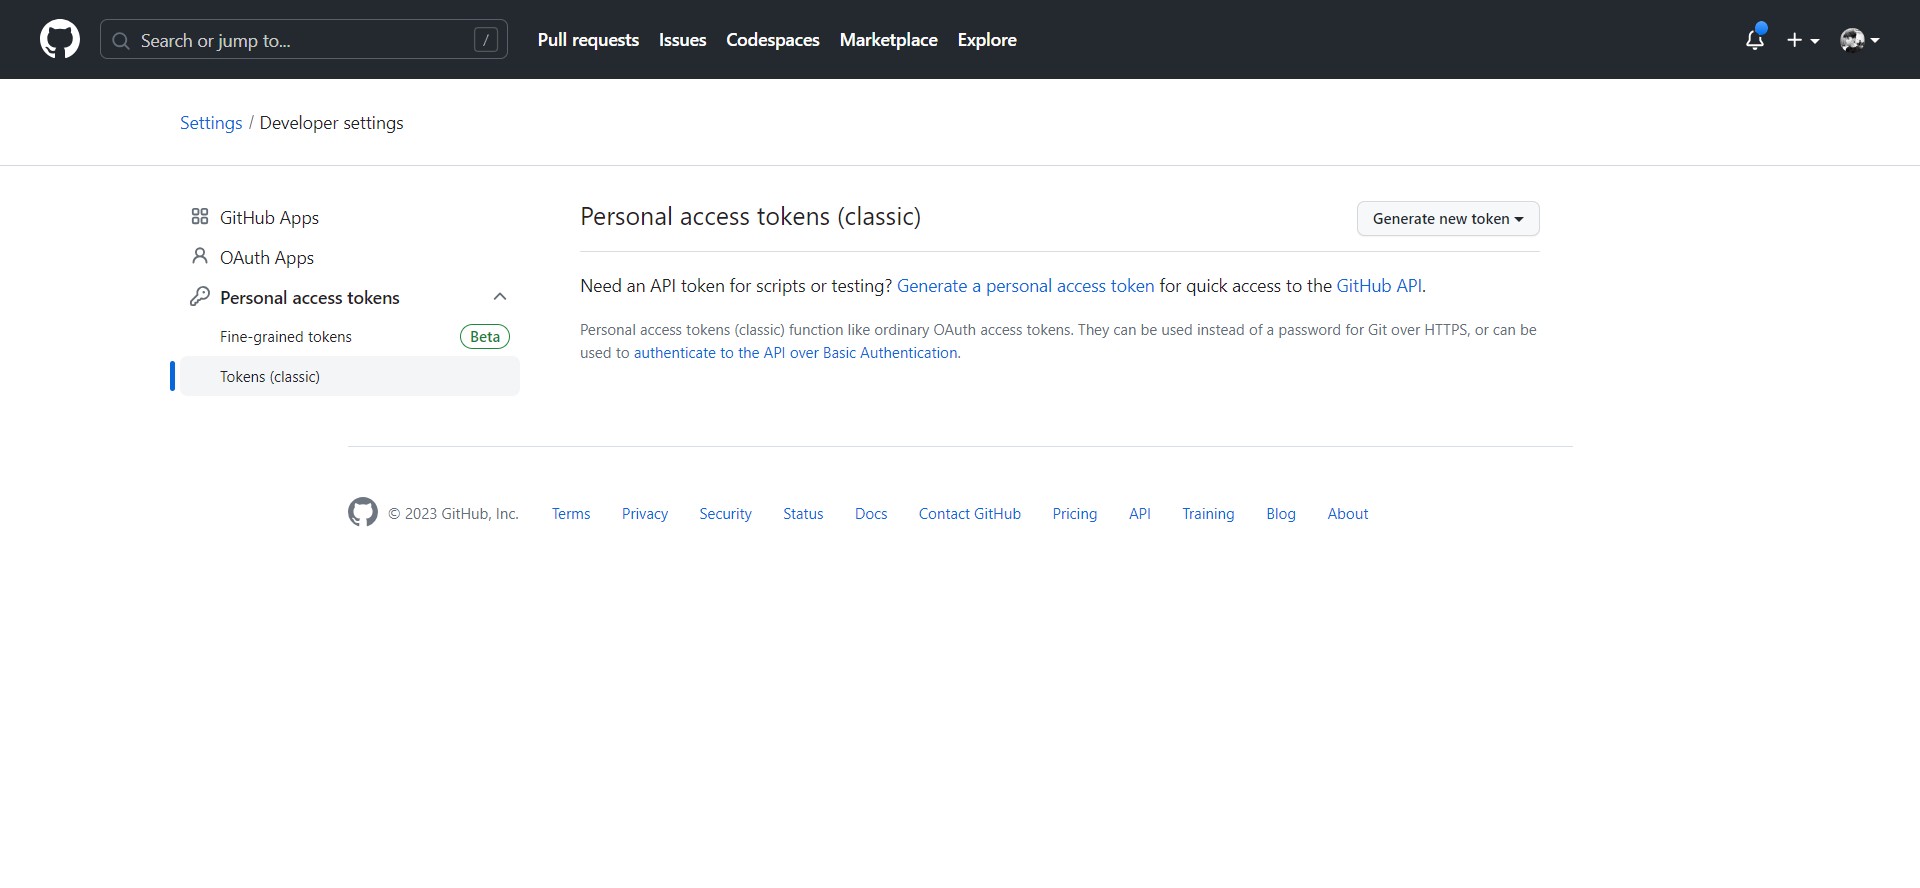Screen dimensions: 1920x888
Task: Open the GitHub API link
Action: click(1379, 286)
